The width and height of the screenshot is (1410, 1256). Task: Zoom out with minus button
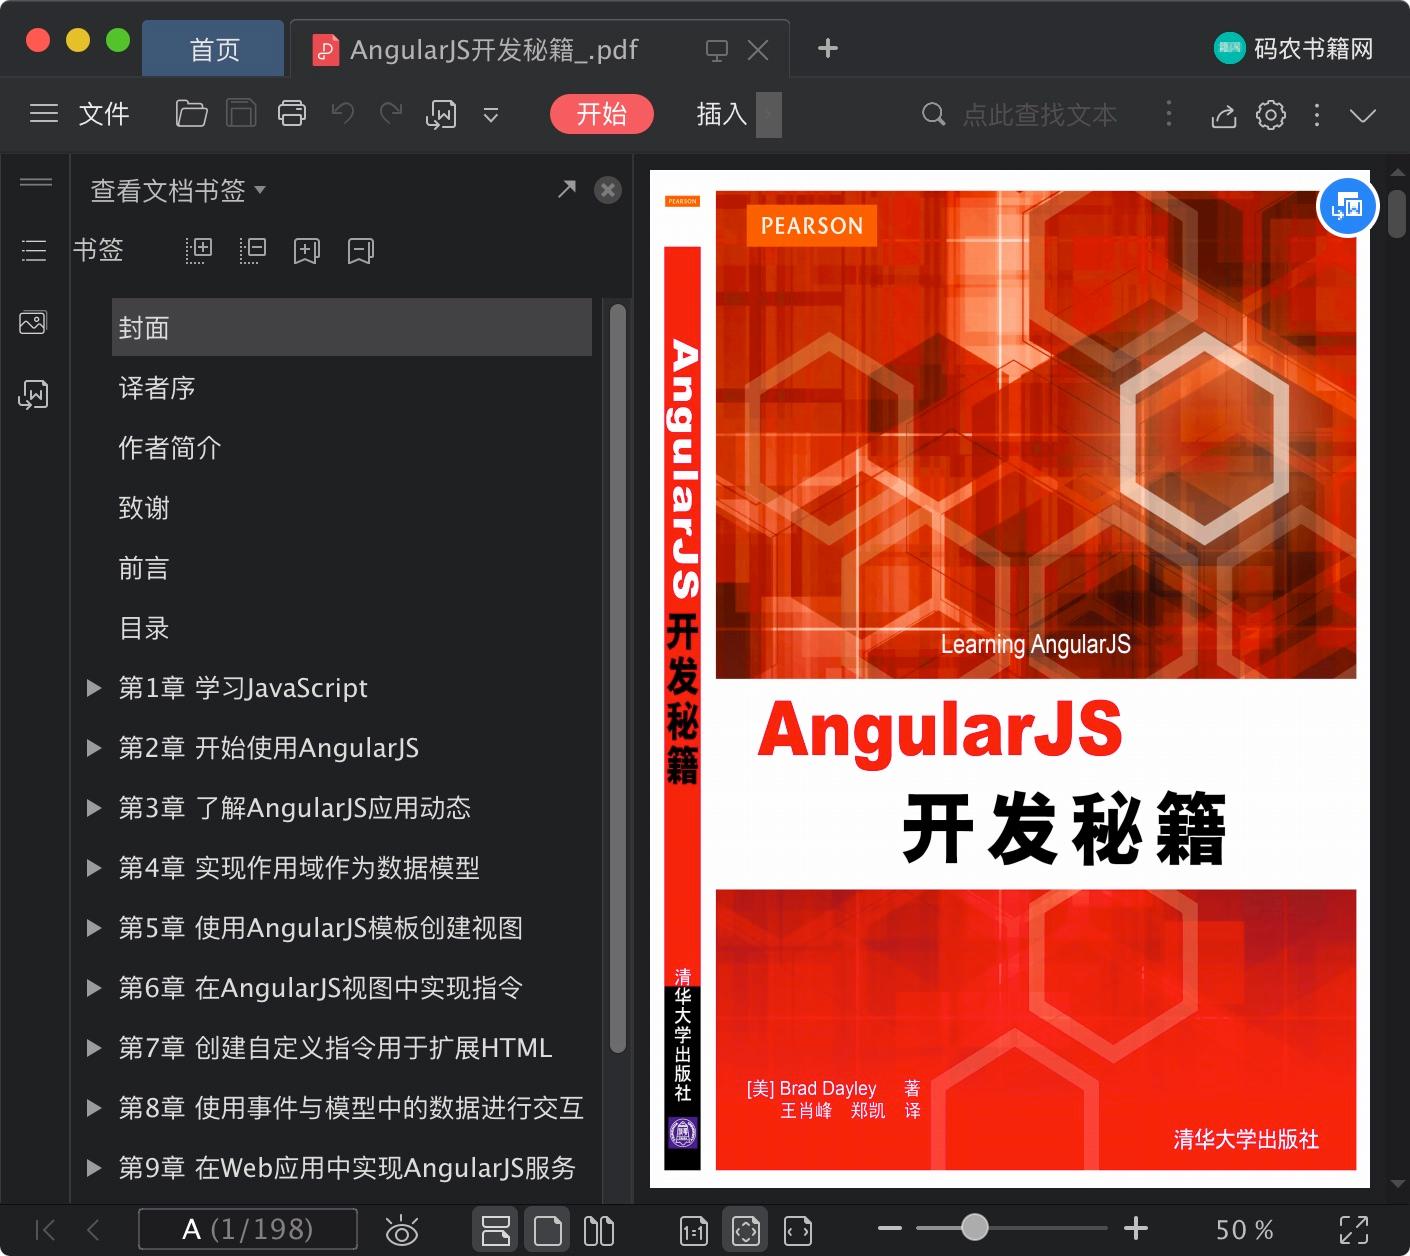click(x=889, y=1229)
